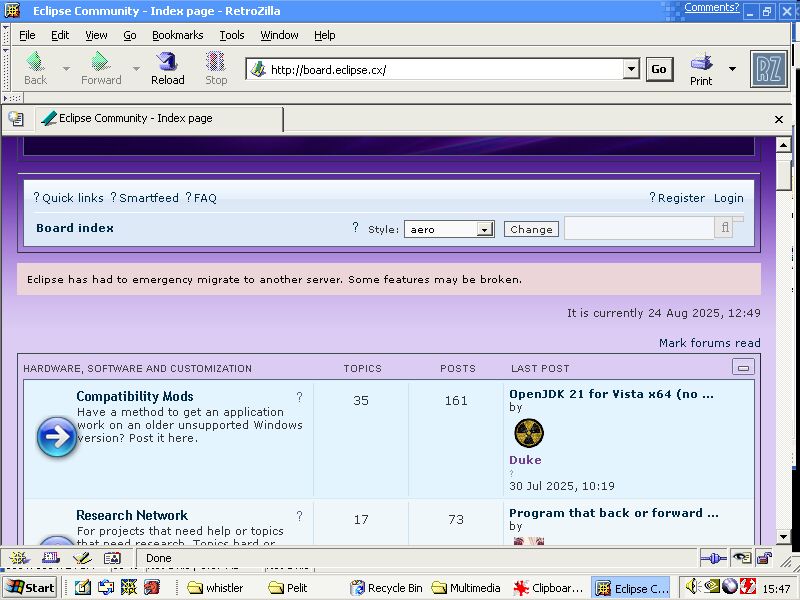
Task: Click the new tab icon left of tab
Action: point(16,119)
